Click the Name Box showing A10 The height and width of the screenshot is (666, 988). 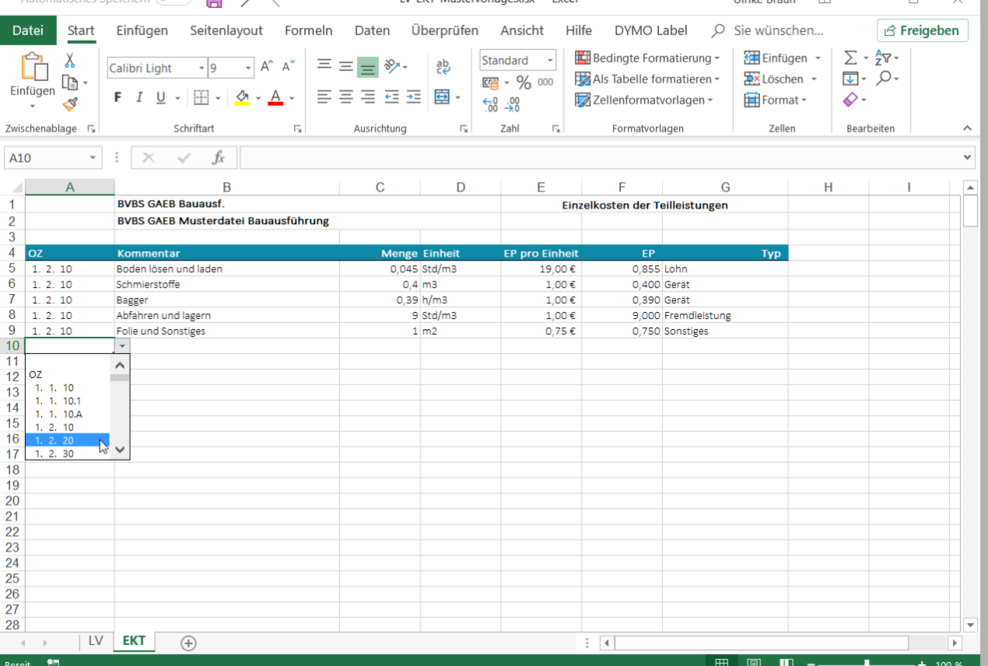(x=46, y=158)
